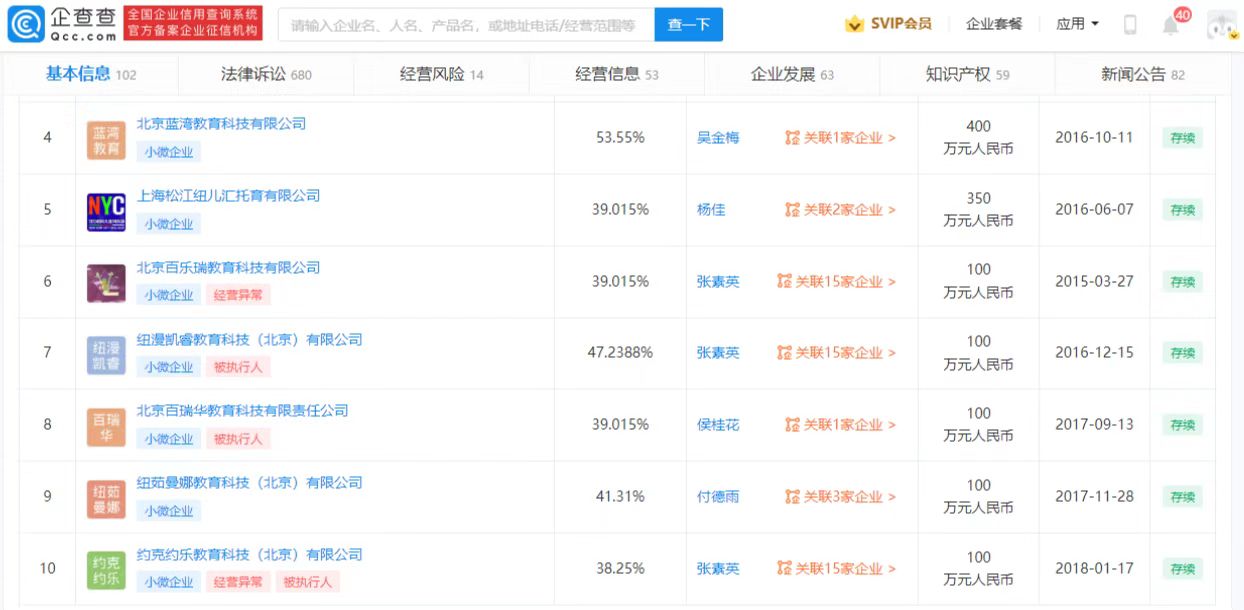Image resolution: width=1244 pixels, height=610 pixels.
Task: Expand the 应用 dropdown menu
Action: click(x=1078, y=24)
